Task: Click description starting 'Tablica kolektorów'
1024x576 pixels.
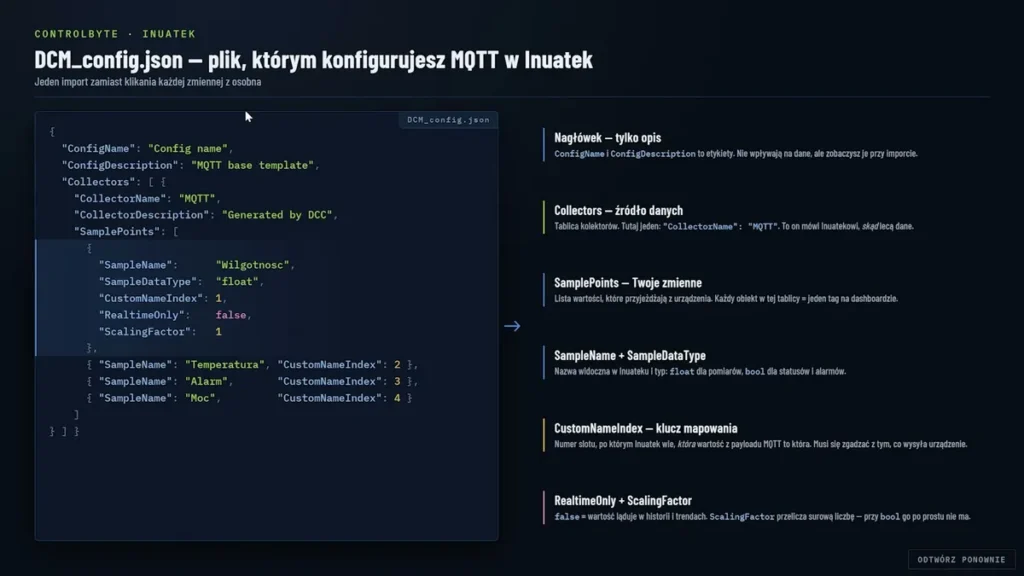Action: pyautogui.click(x=734, y=226)
